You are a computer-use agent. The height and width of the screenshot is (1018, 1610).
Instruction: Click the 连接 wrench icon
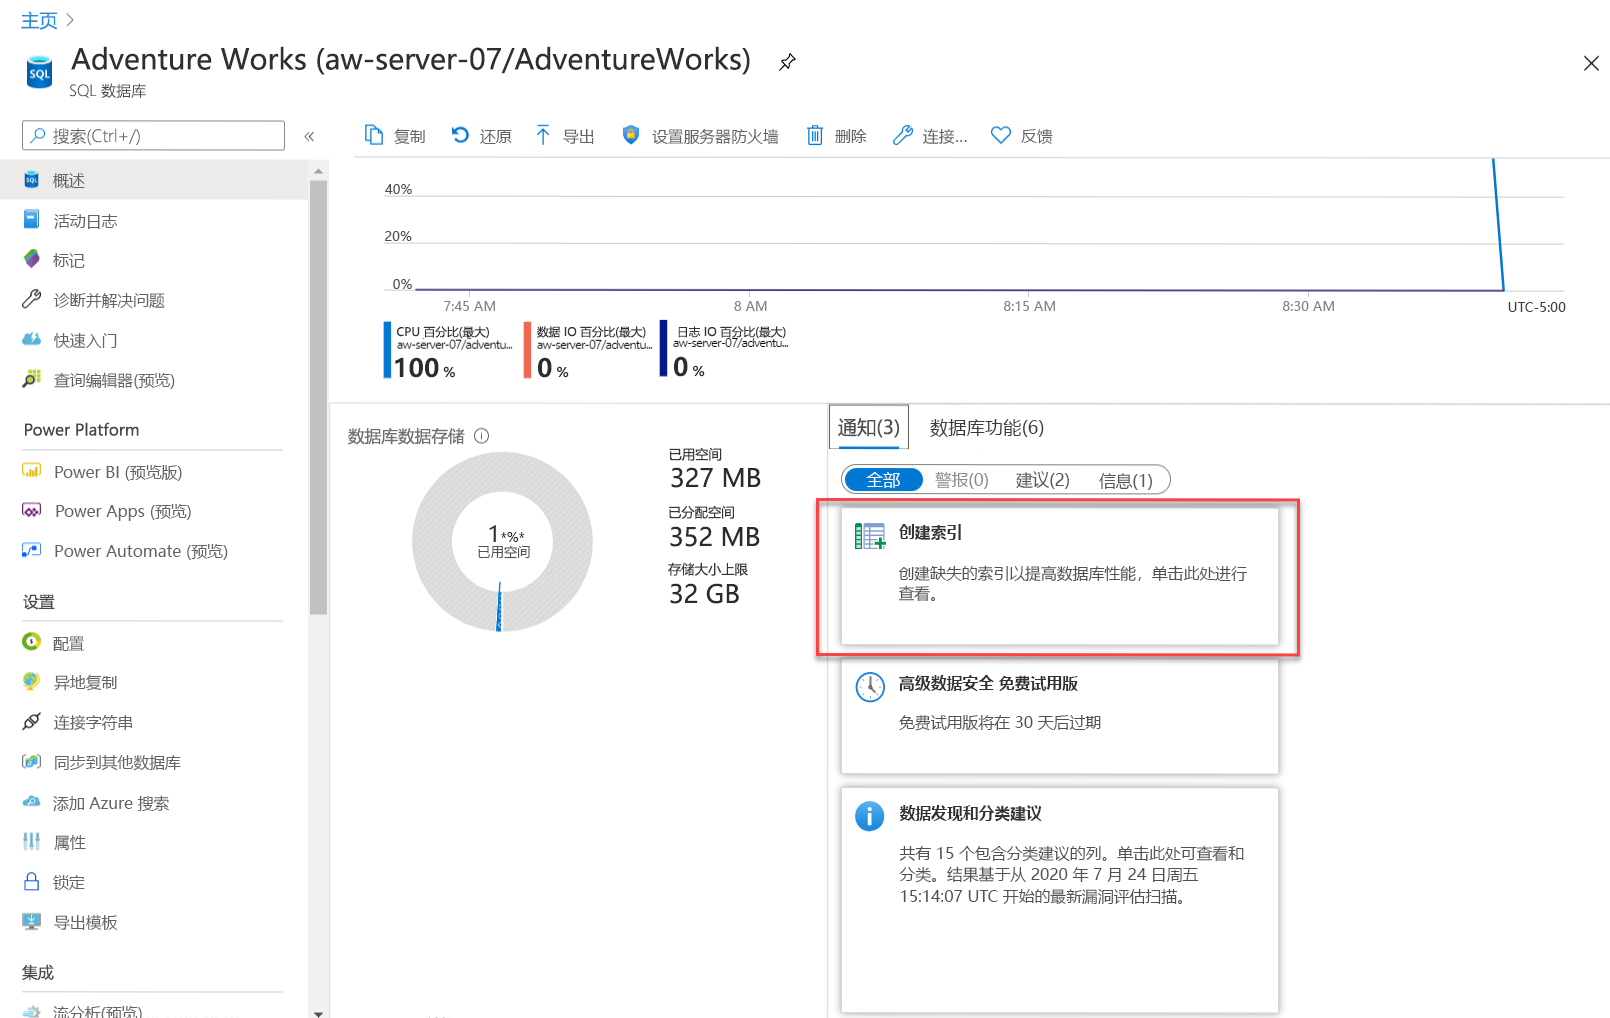pyautogui.click(x=902, y=135)
